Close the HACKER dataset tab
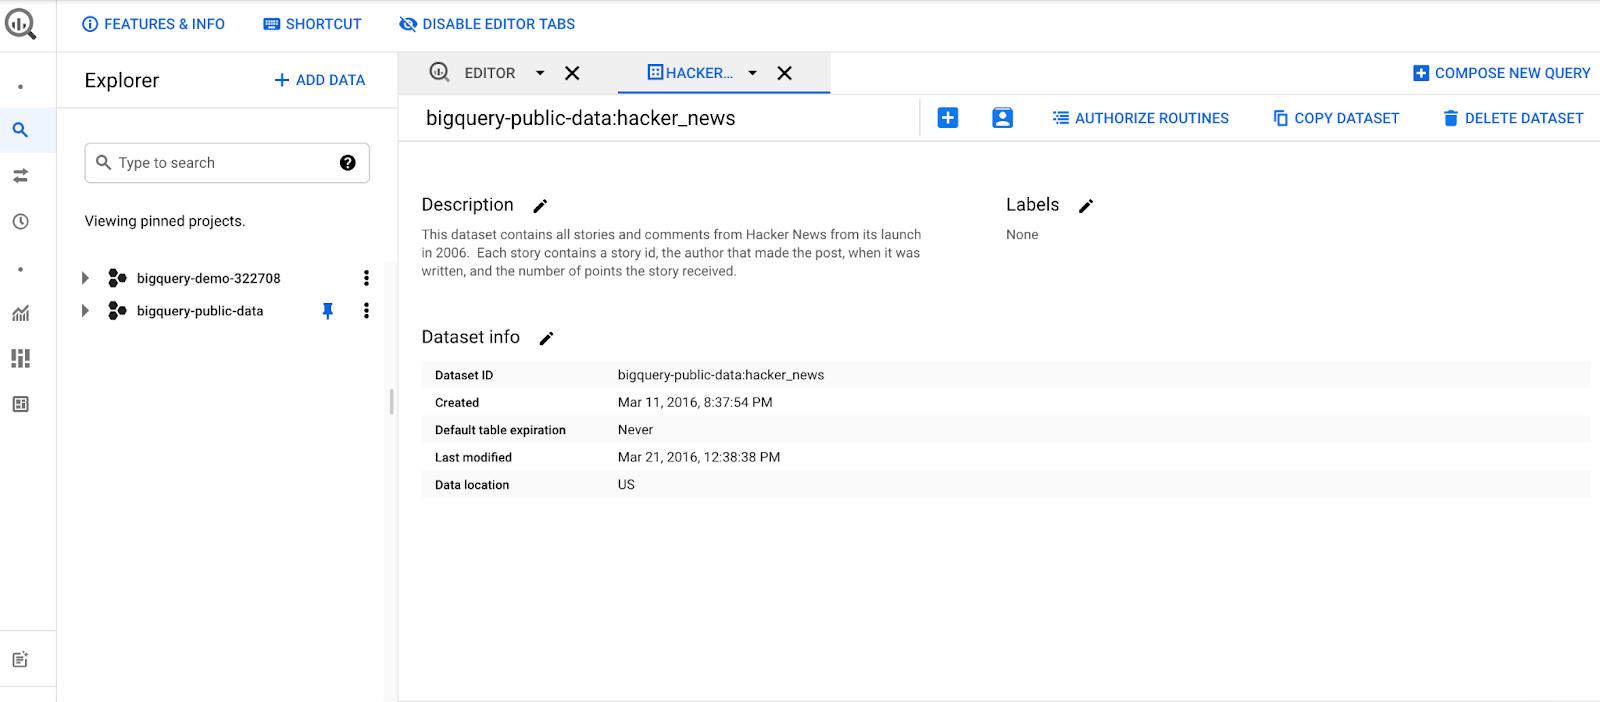1600x702 pixels. tap(785, 73)
